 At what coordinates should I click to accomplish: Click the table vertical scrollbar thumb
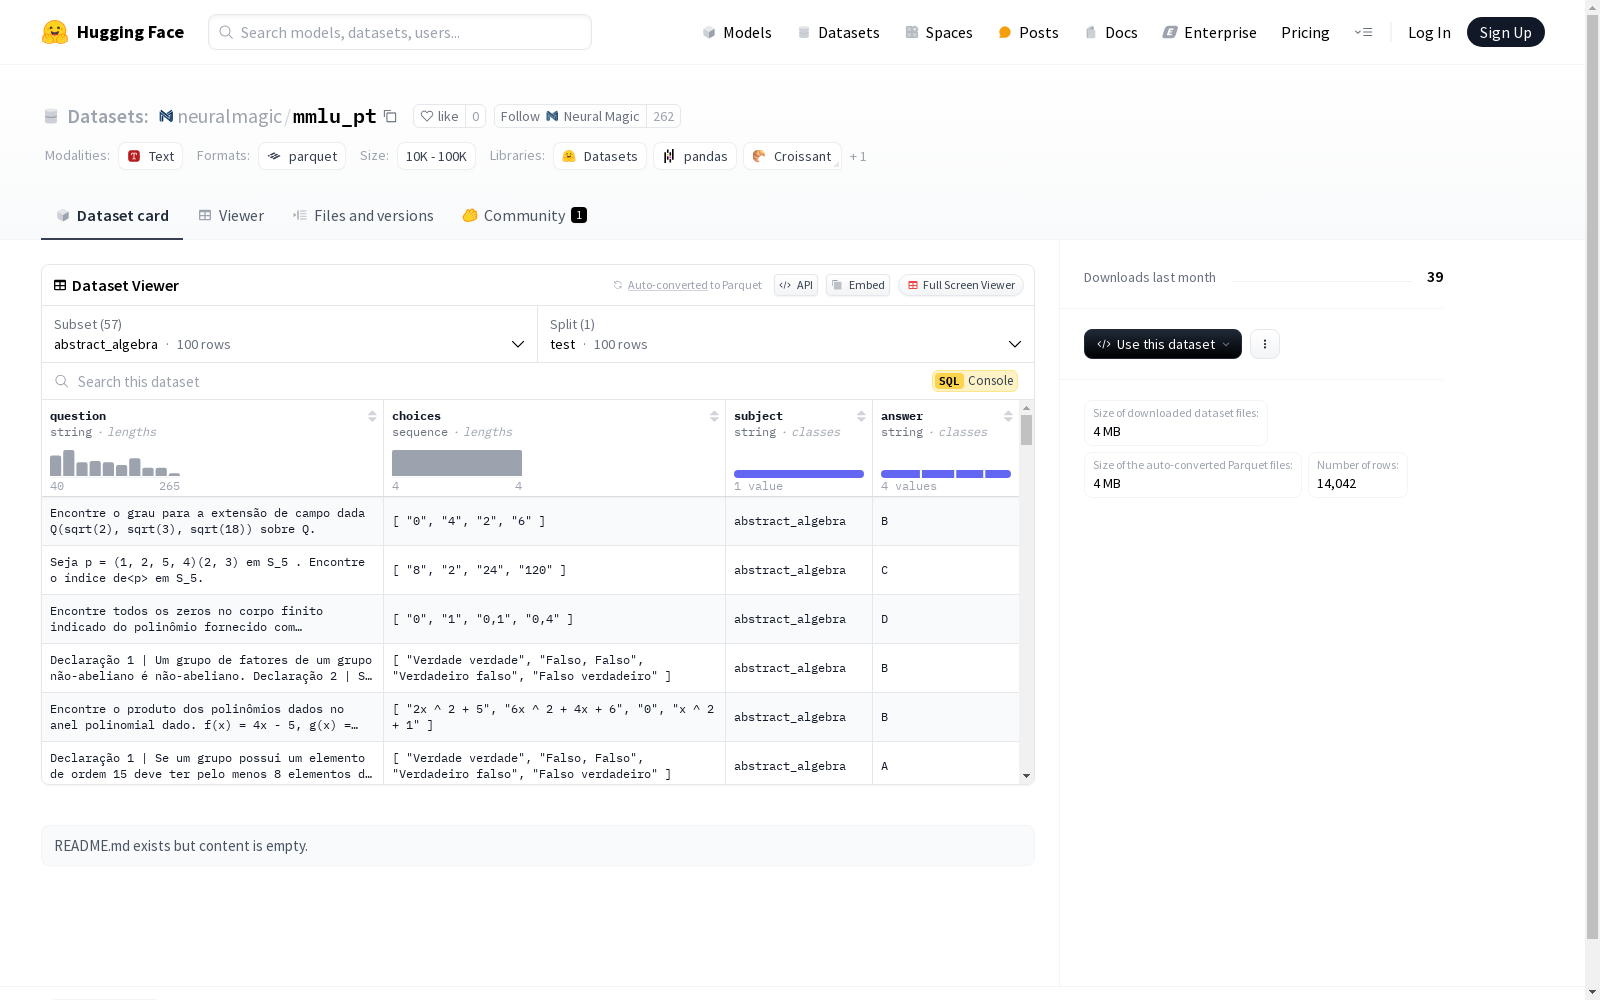click(x=1026, y=430)
